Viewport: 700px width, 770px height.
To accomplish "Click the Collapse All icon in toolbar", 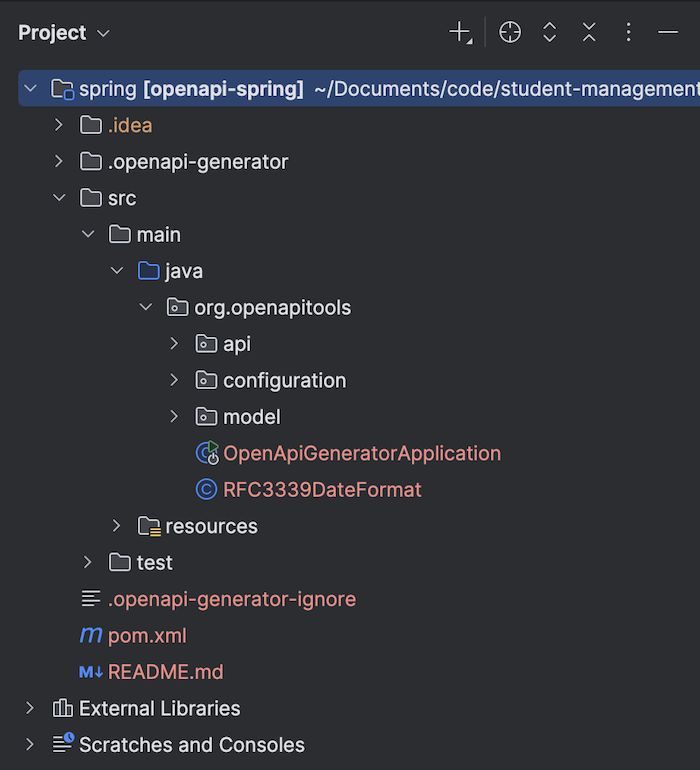I will 589,33.
